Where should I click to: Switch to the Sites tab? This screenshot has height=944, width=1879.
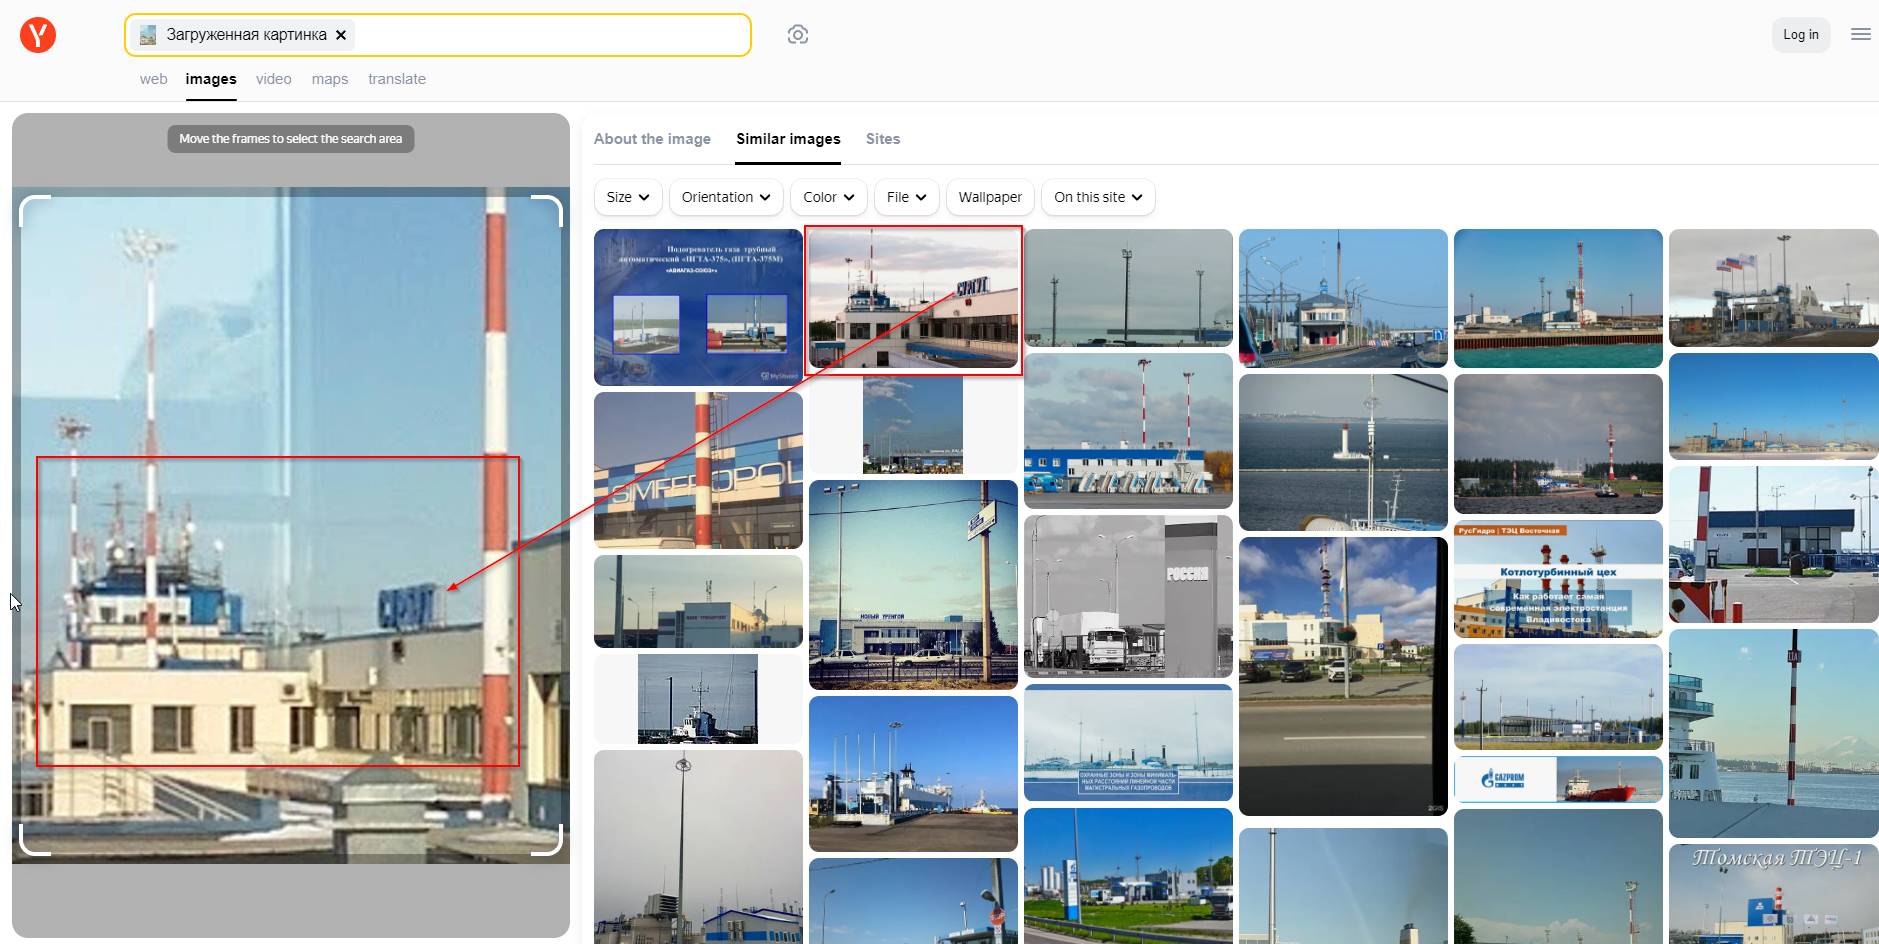click(882, 139)
